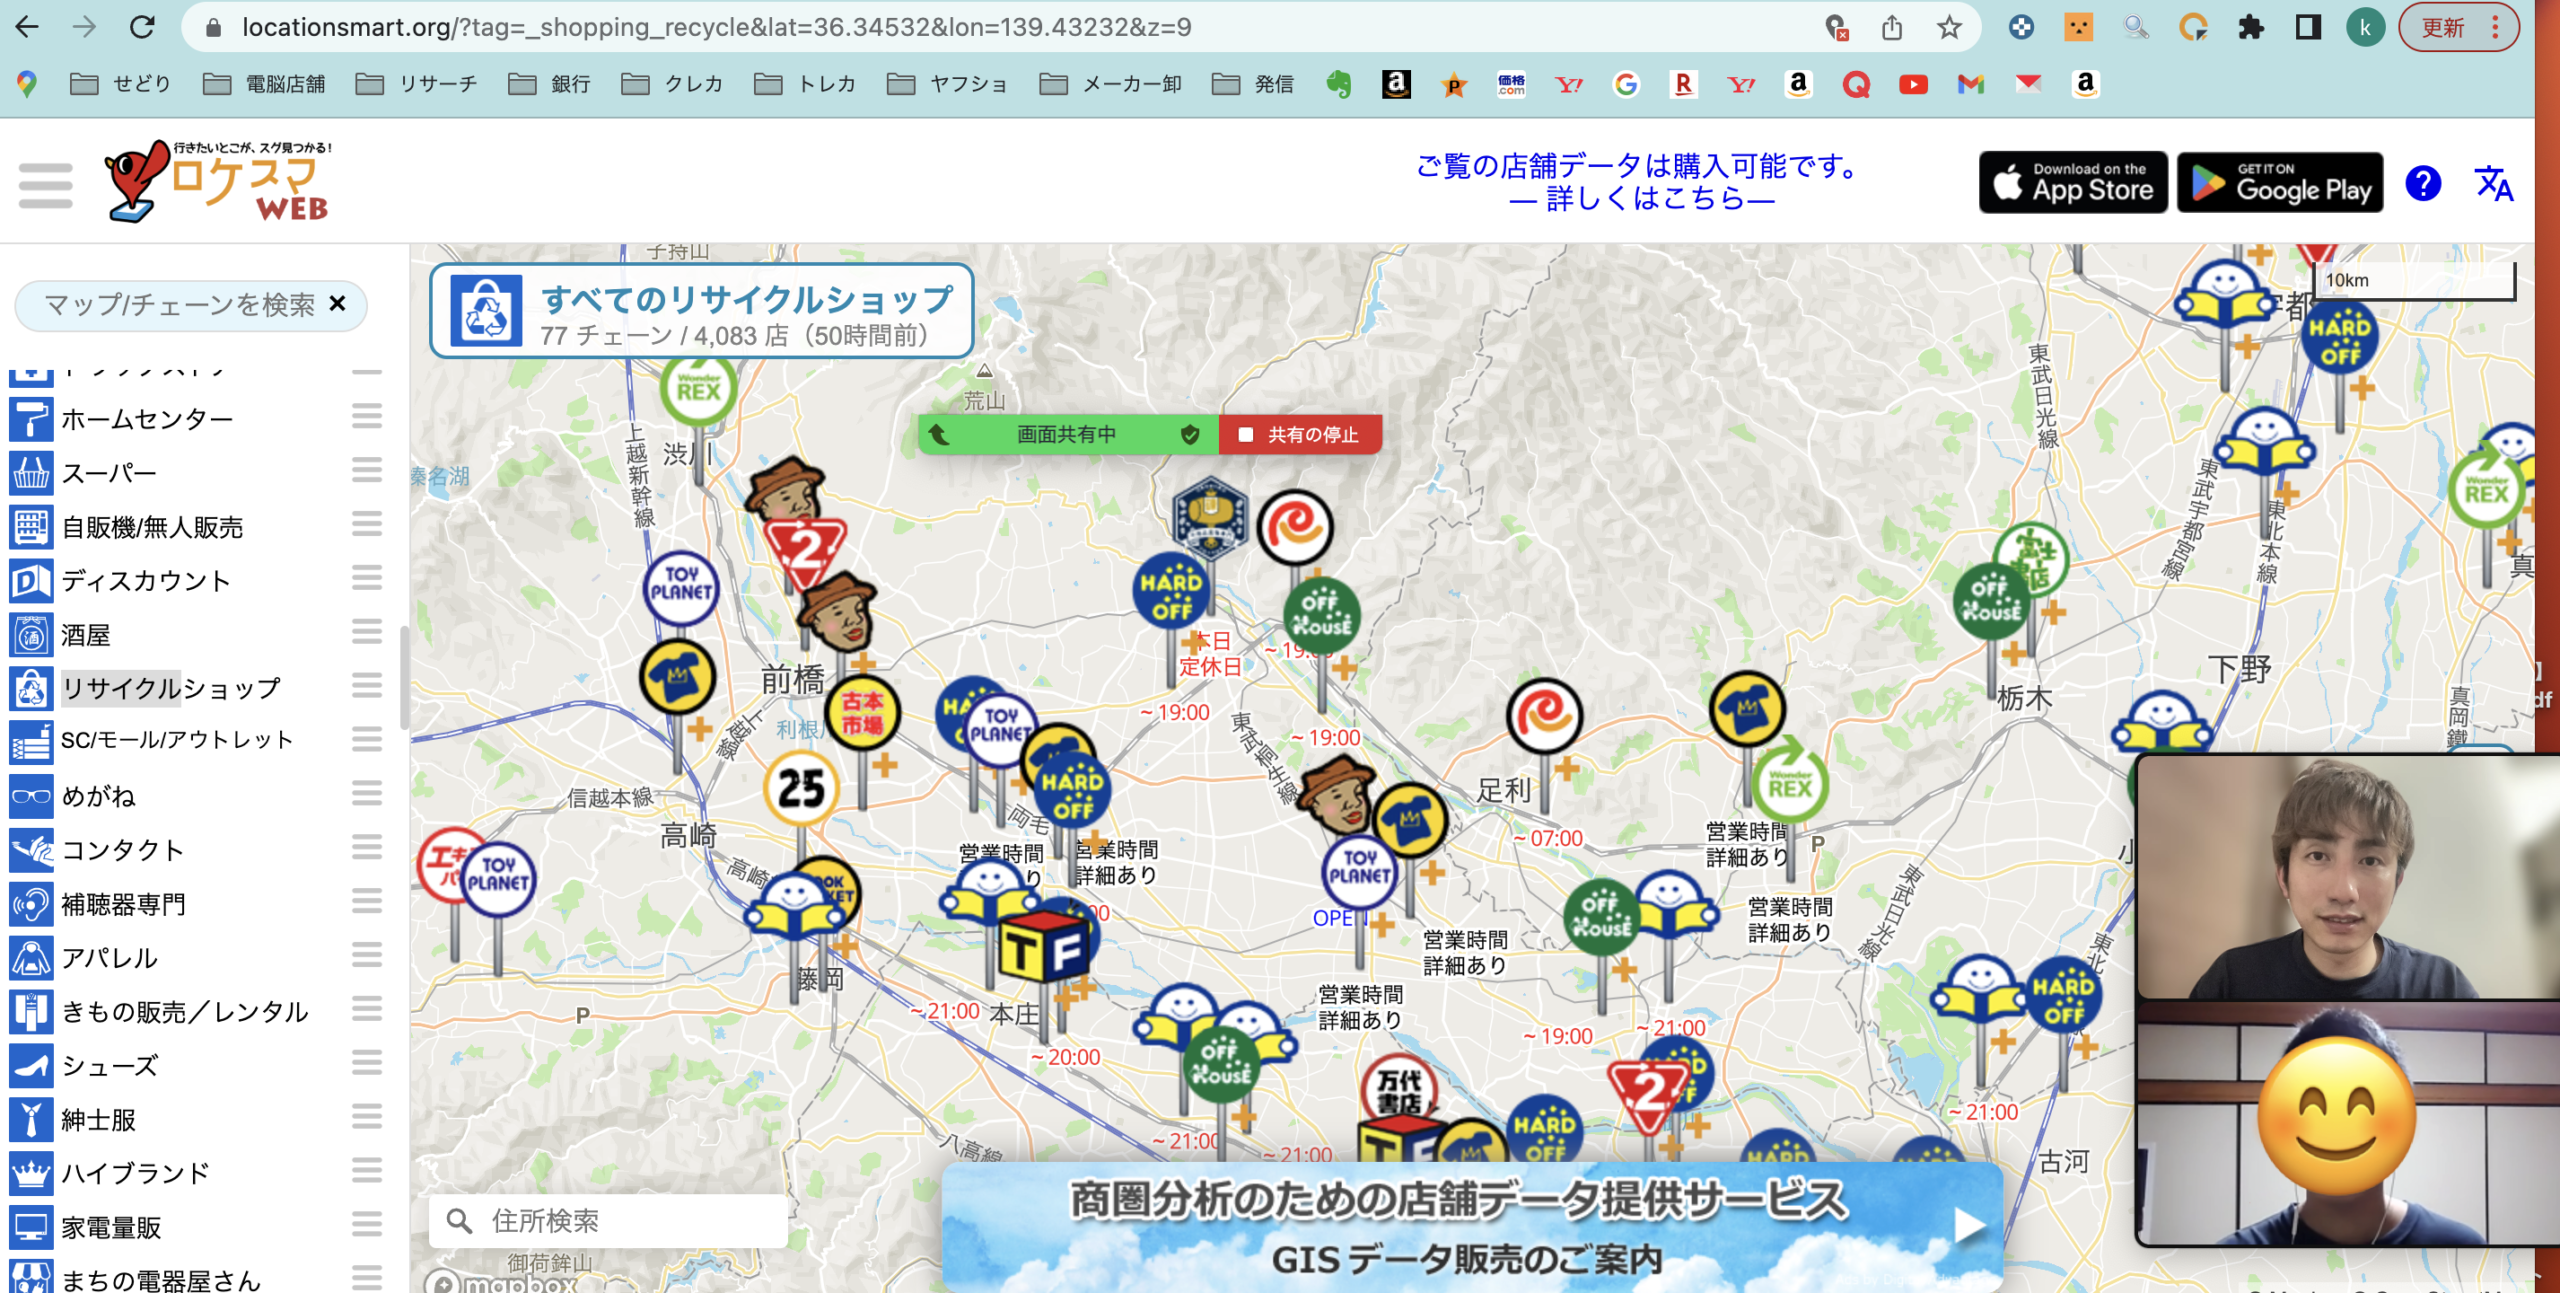Select the リサイクルショップ category icon

point(31,689)
